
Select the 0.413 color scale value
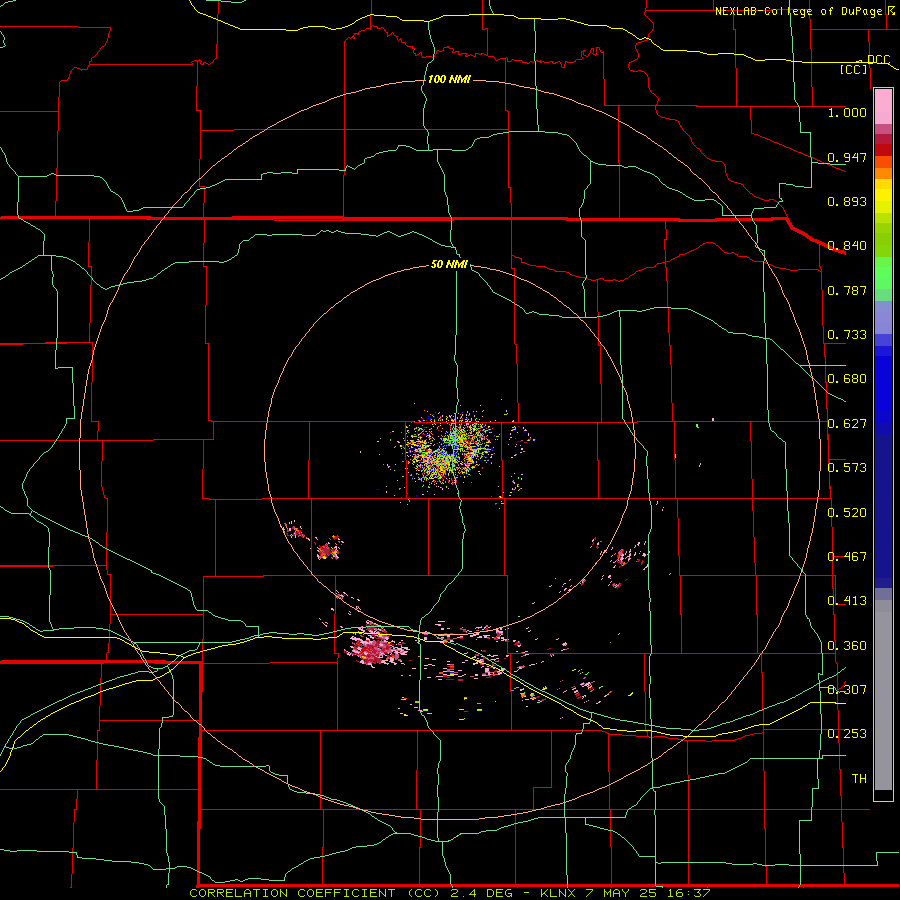tap(847, 601)
